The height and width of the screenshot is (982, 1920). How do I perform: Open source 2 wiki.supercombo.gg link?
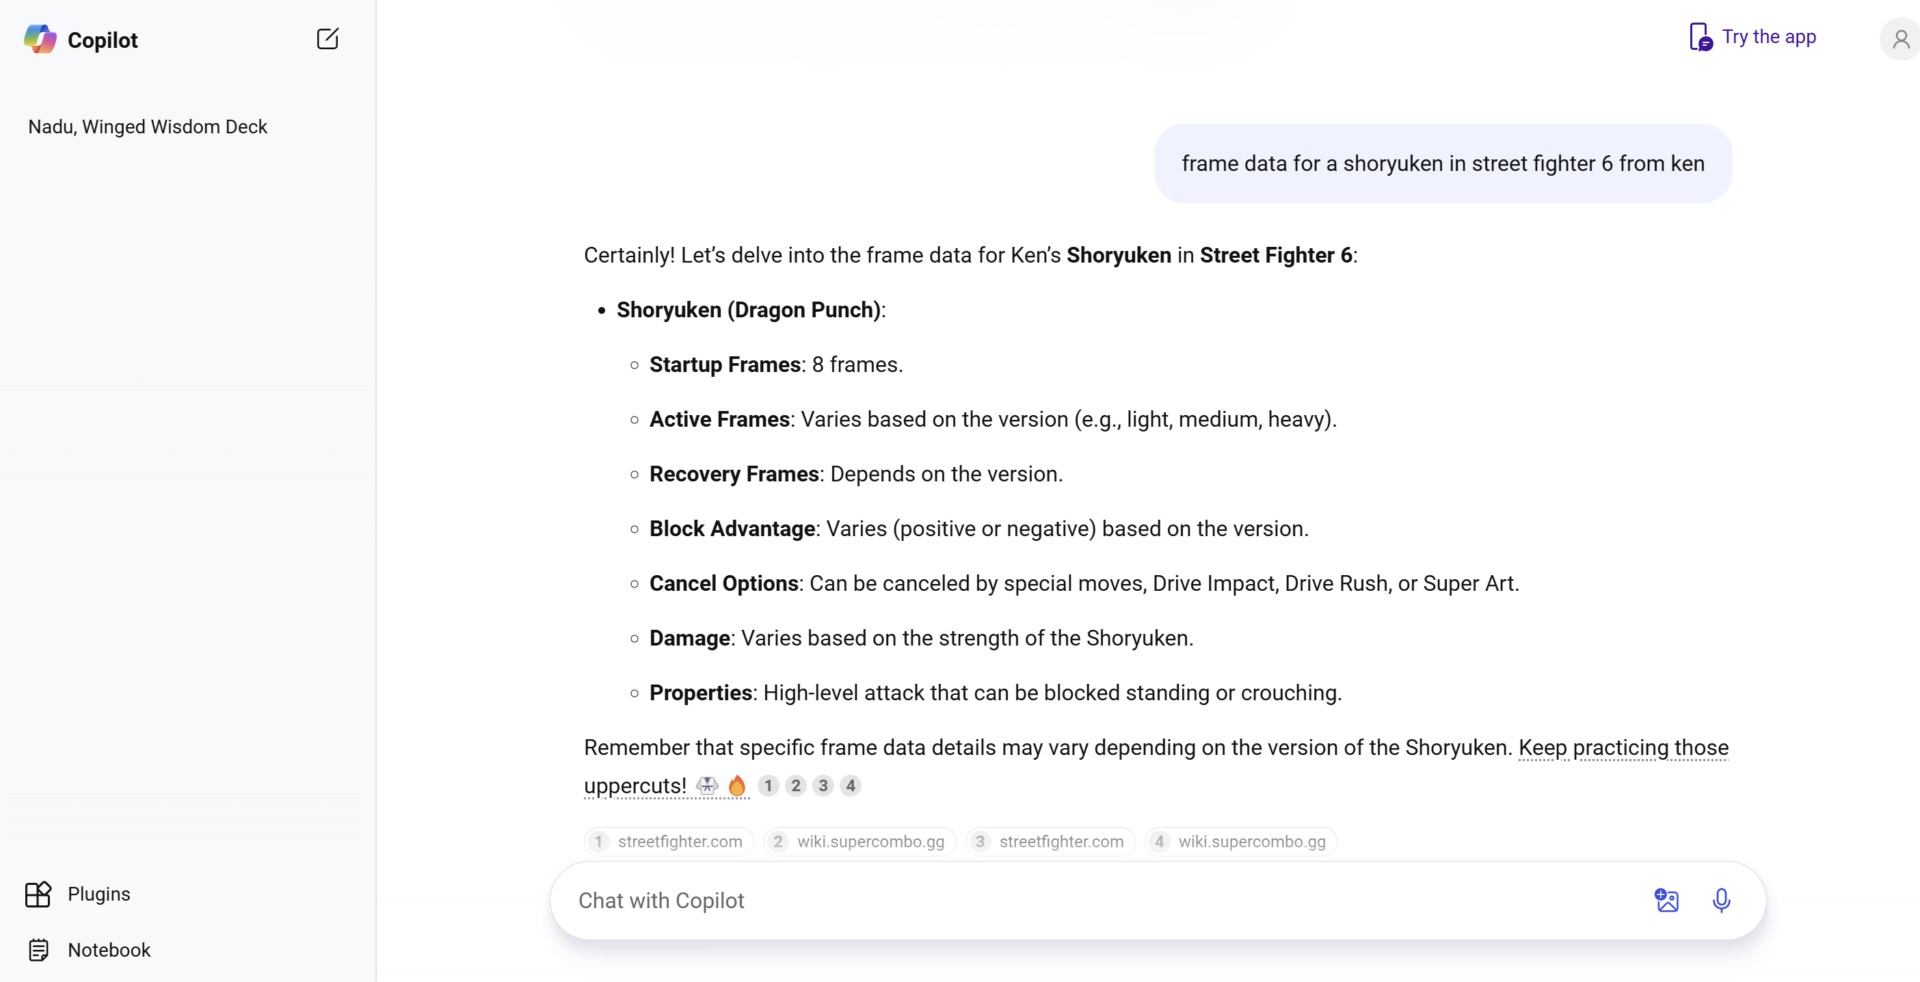coord(860,841)
